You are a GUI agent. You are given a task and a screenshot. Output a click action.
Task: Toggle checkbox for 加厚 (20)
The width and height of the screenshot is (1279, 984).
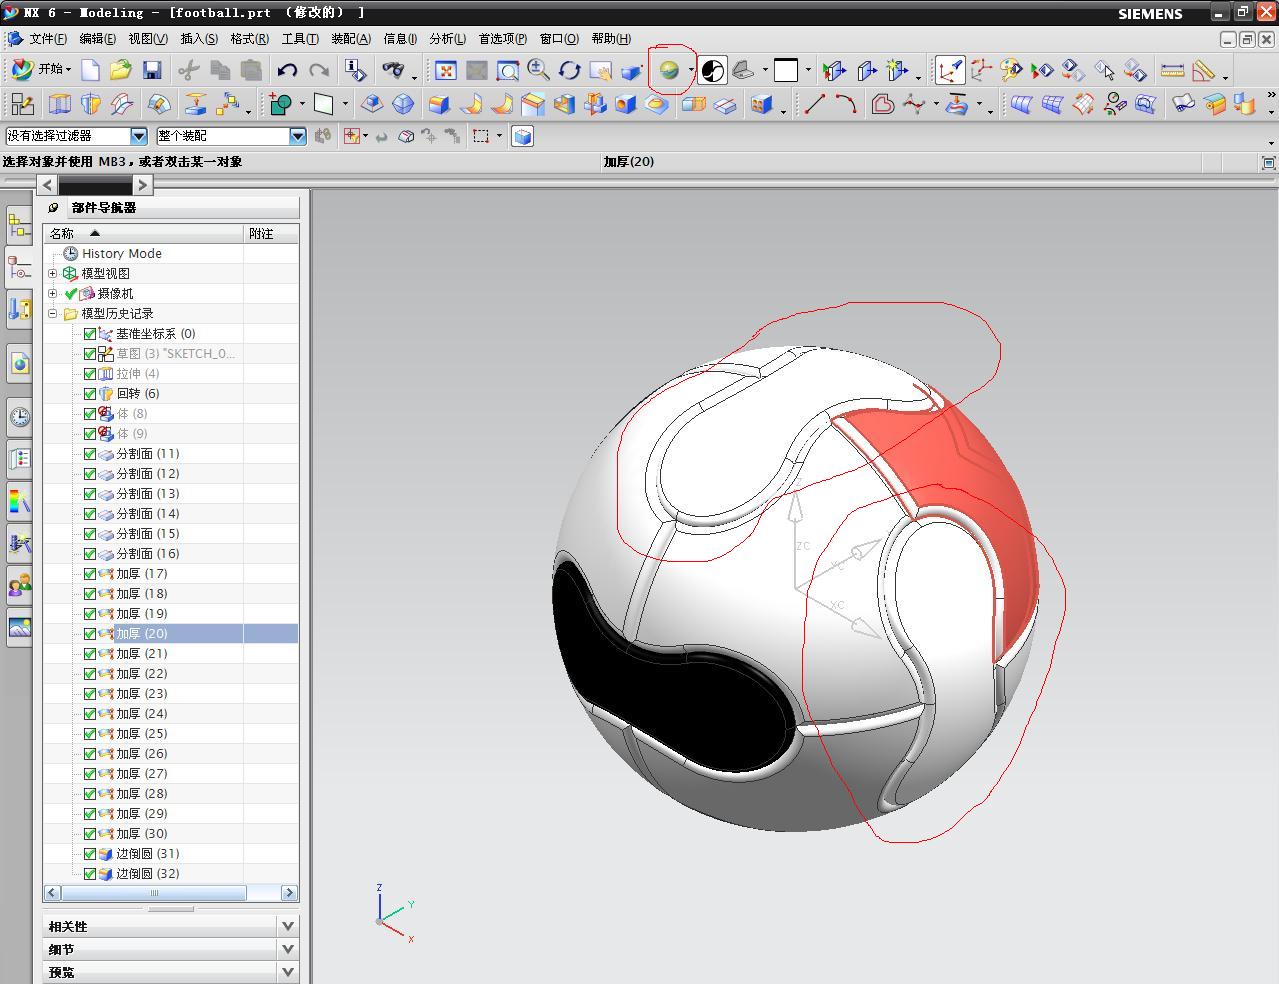coord(90,634)
